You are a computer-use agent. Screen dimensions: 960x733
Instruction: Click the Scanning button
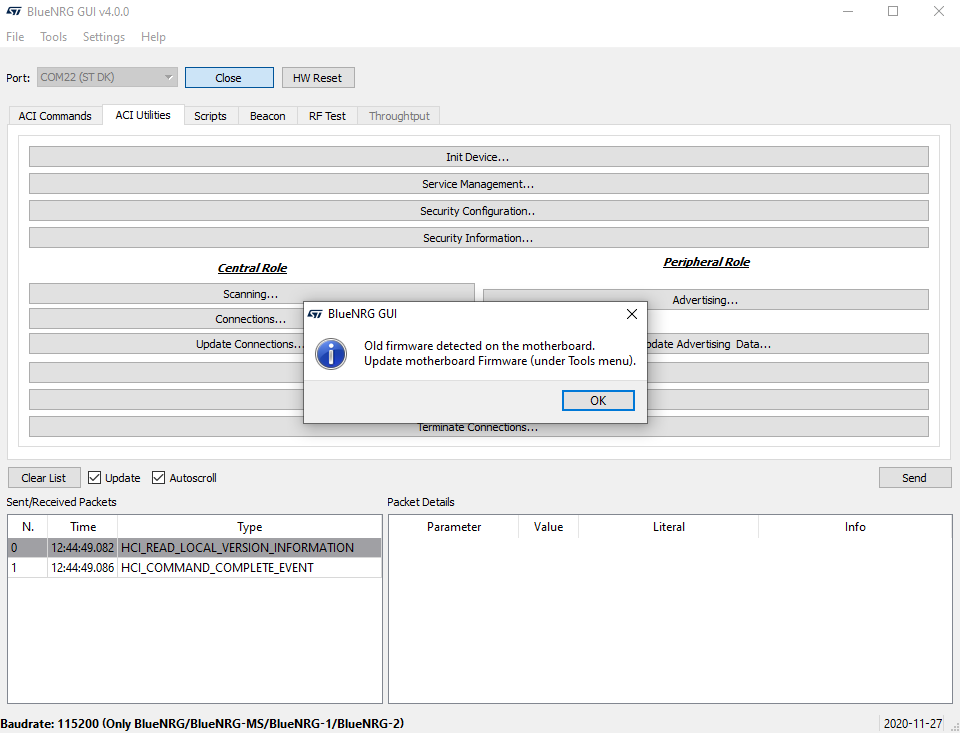(x=251, y=293)
